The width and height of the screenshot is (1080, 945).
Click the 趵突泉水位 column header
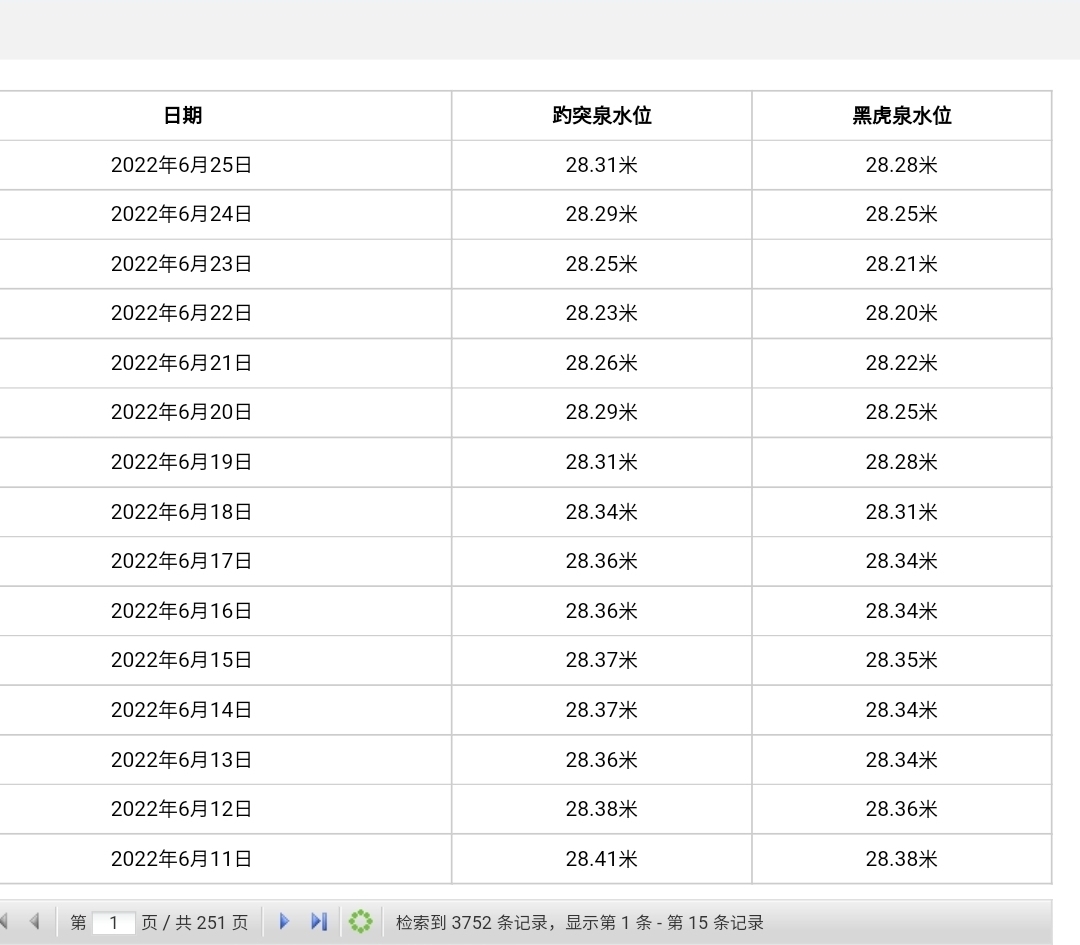click(601, 116)
